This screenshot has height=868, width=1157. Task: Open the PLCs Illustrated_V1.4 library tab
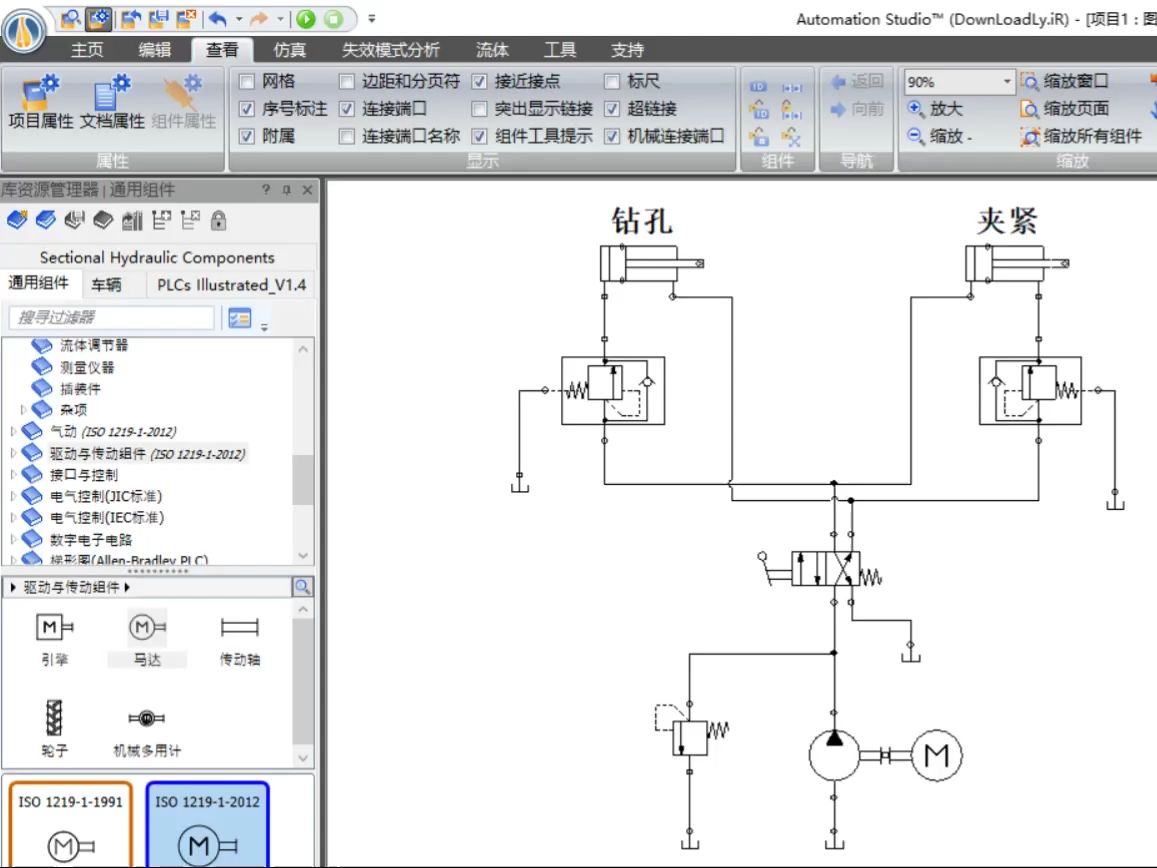(x=230, y=285)
